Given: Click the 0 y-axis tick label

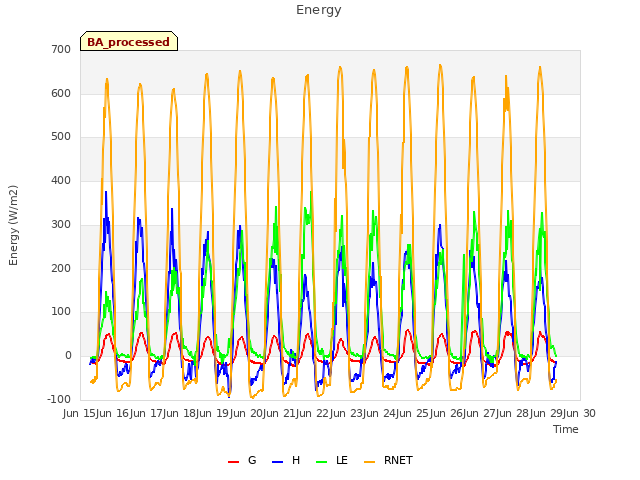Looking at the screenshot, I should pos(68,356).
